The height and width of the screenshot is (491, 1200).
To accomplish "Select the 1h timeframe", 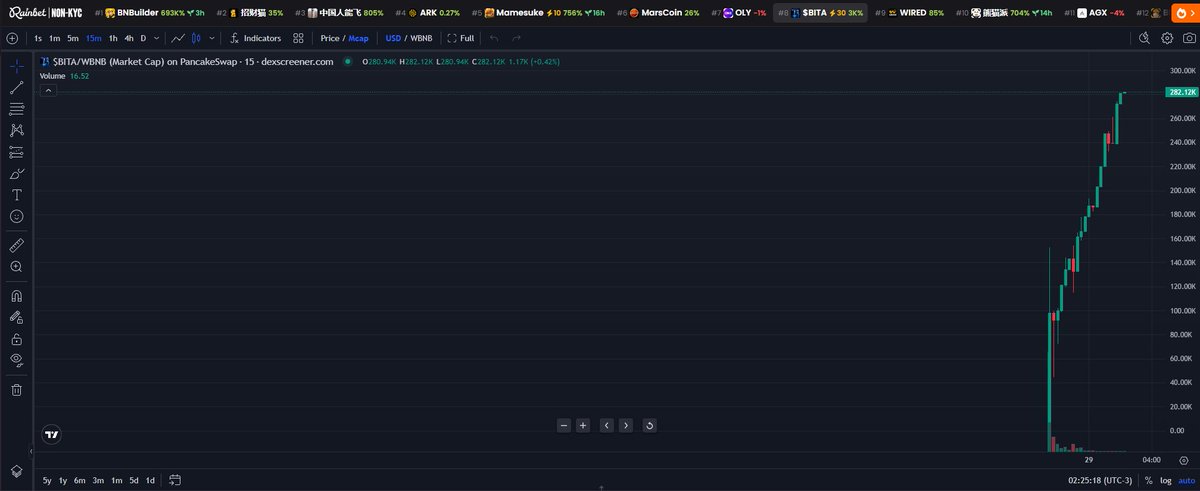I will click(113, 38).
